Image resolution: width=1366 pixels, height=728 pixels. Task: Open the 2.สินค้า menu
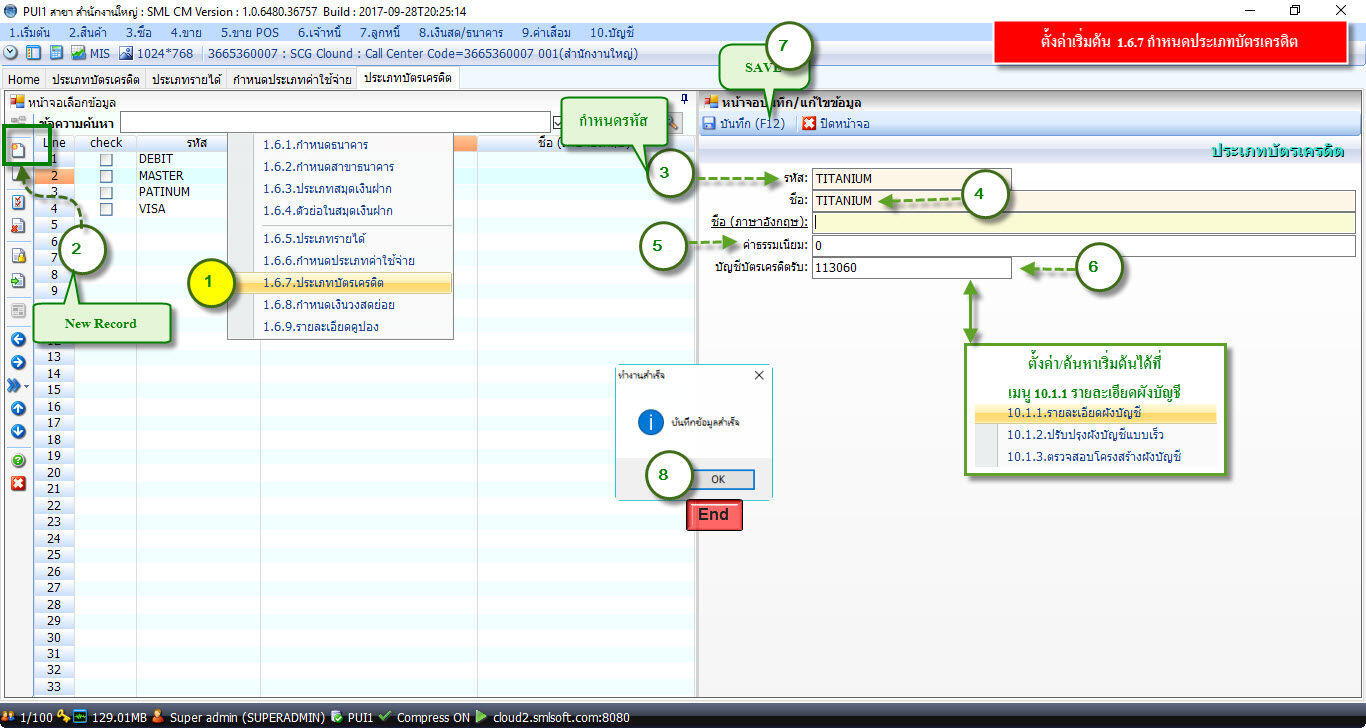click(x=89, y=33)
